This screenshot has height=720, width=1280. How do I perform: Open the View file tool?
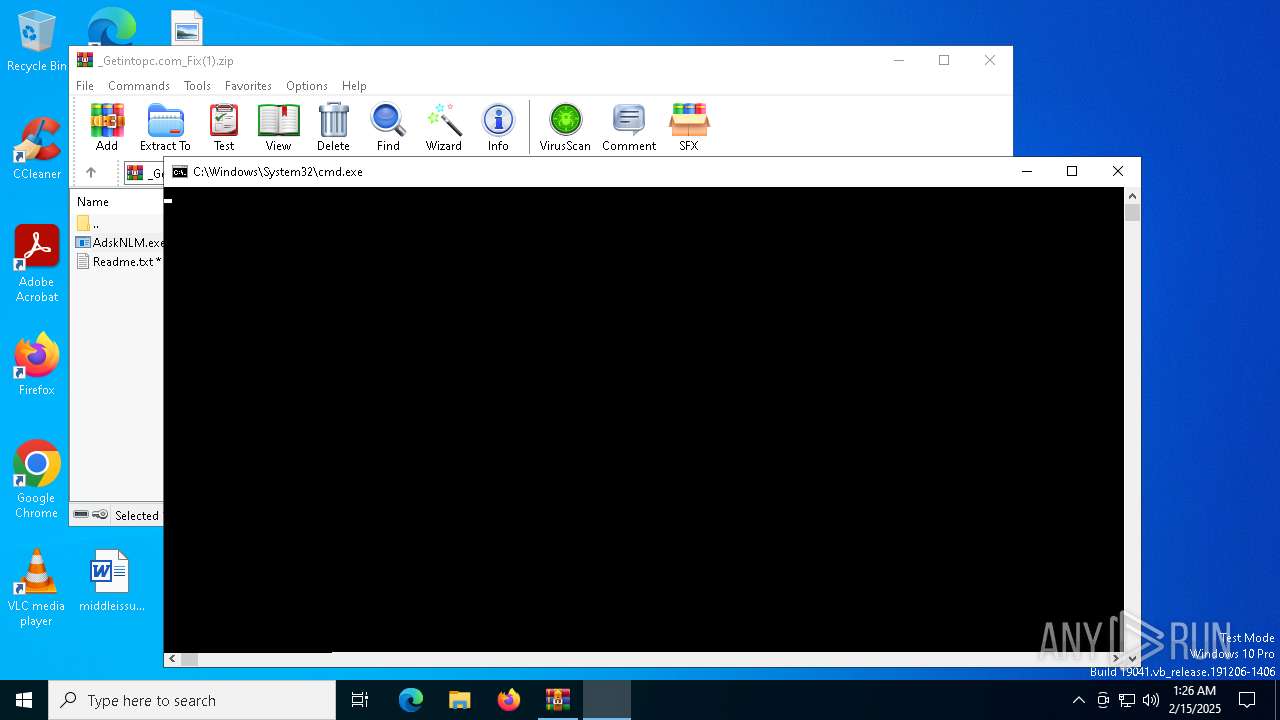pyautogui.click(x=278, y=127)
